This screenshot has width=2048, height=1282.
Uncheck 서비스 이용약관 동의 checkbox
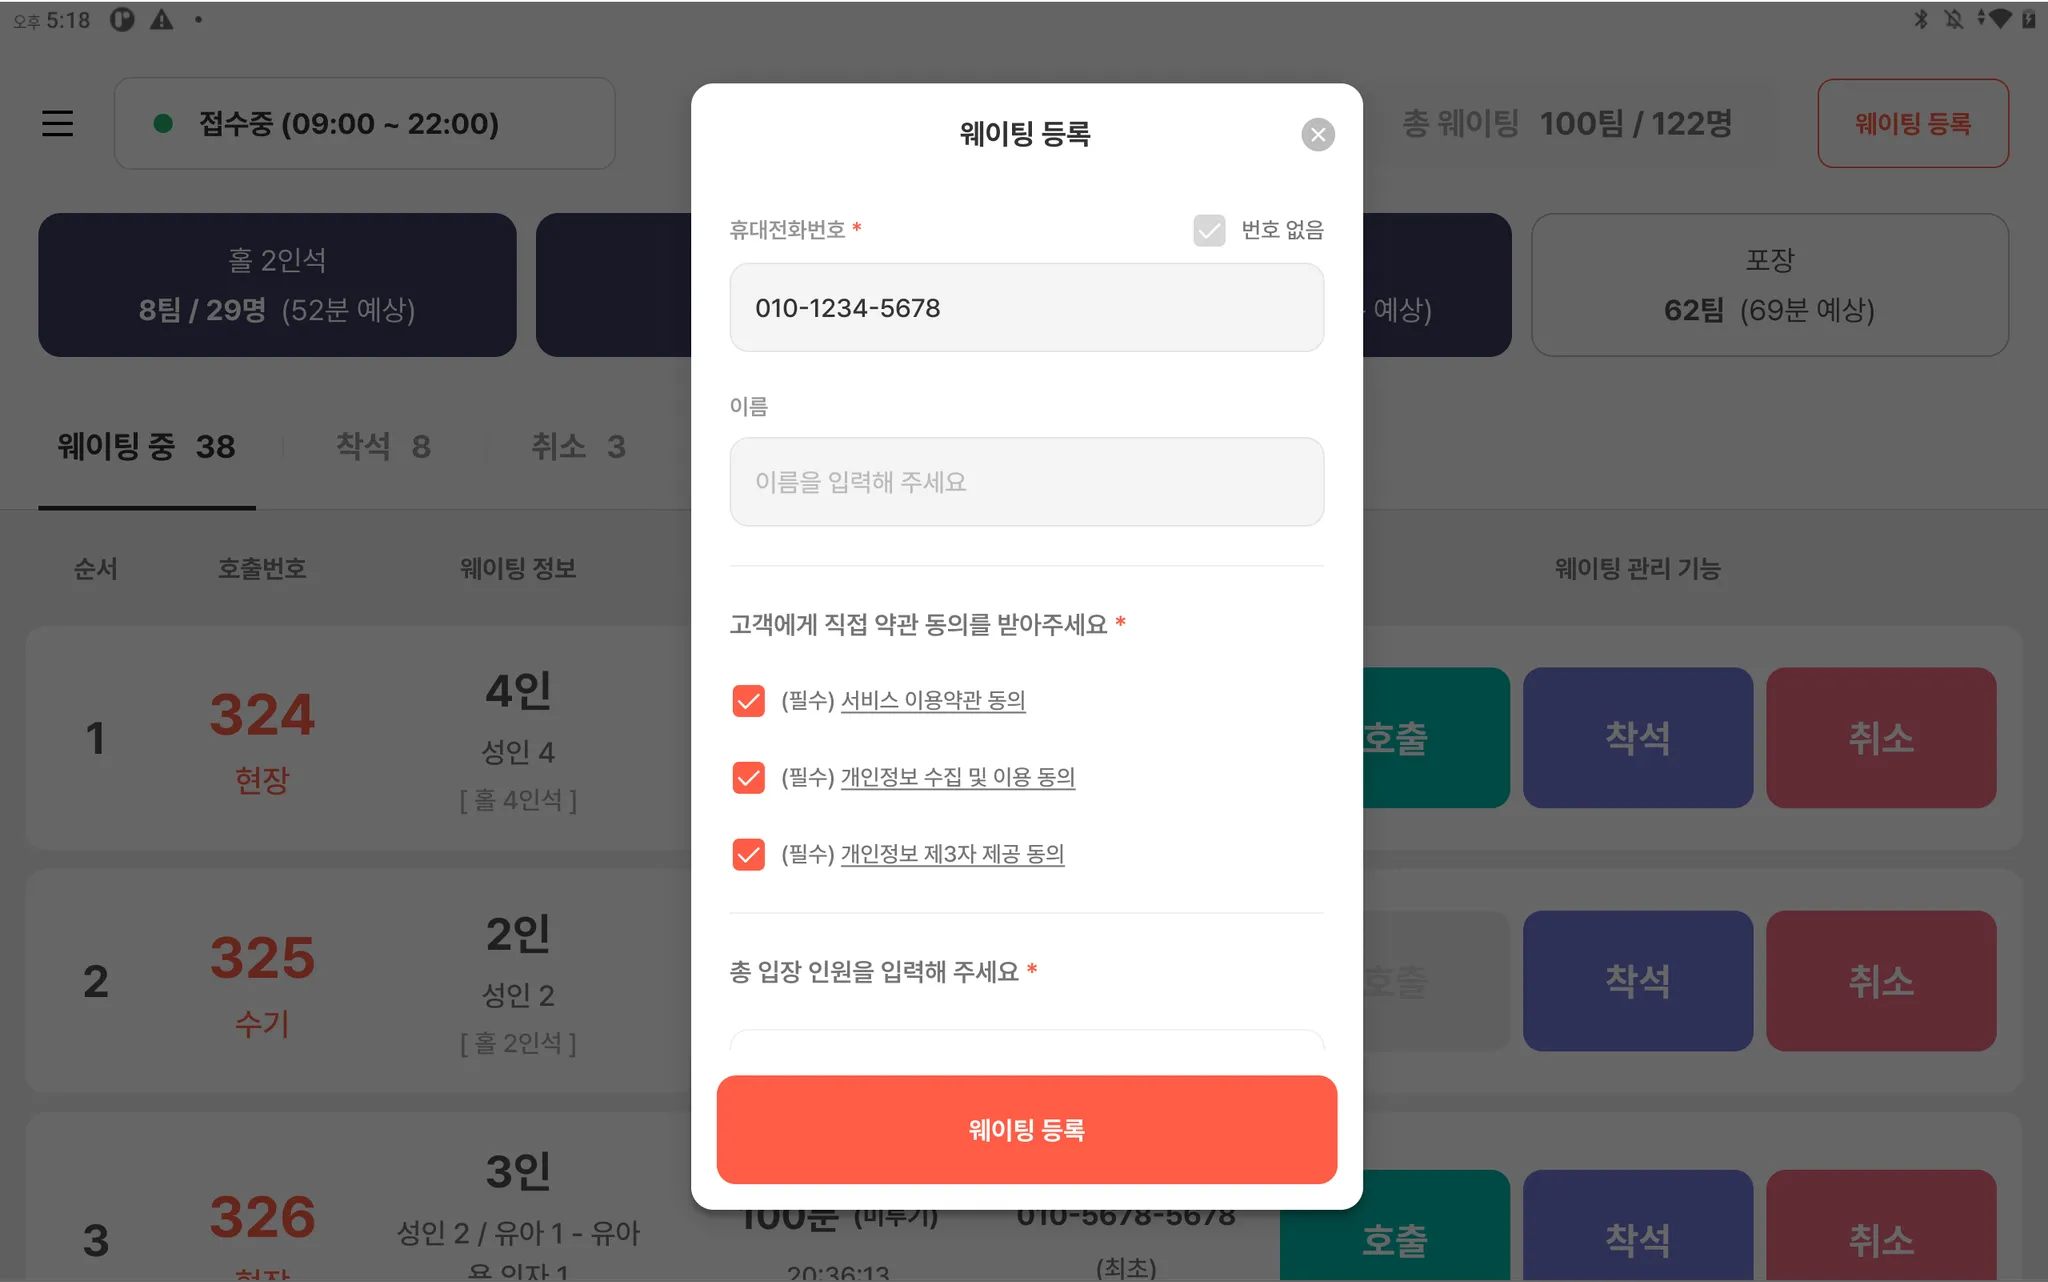coord(748,701)
